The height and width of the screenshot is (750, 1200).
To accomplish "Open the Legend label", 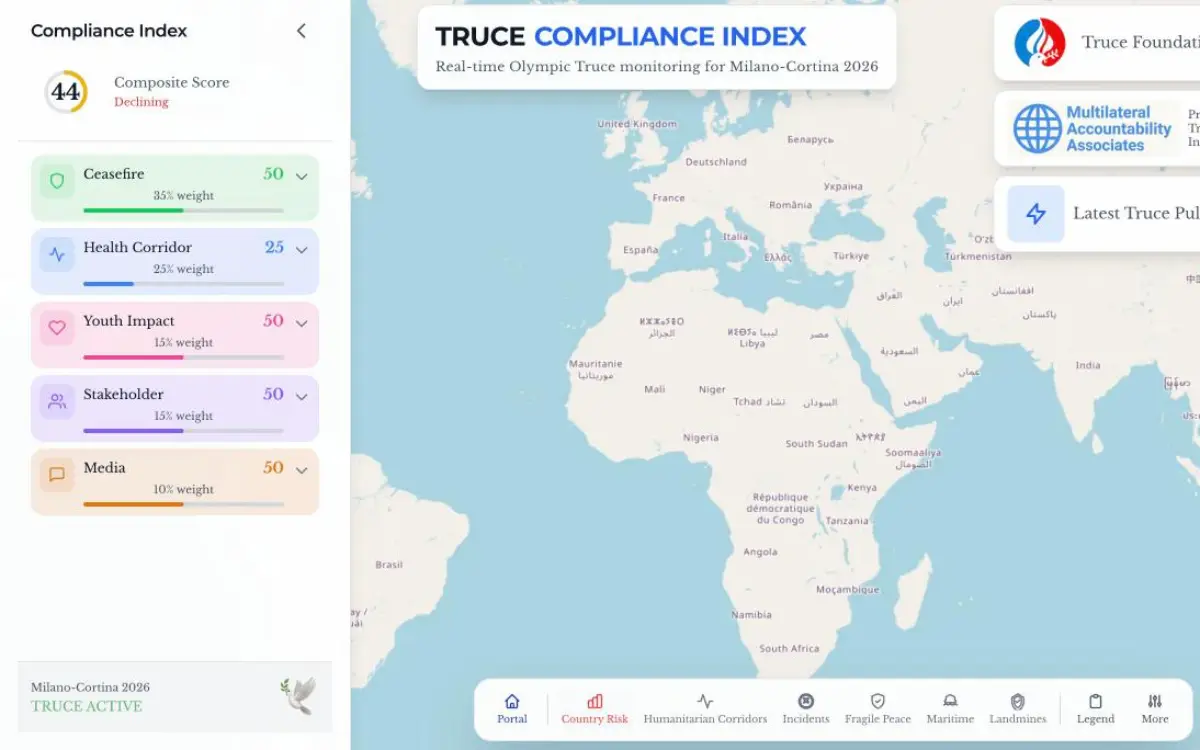I will [x=1095, y=719].
